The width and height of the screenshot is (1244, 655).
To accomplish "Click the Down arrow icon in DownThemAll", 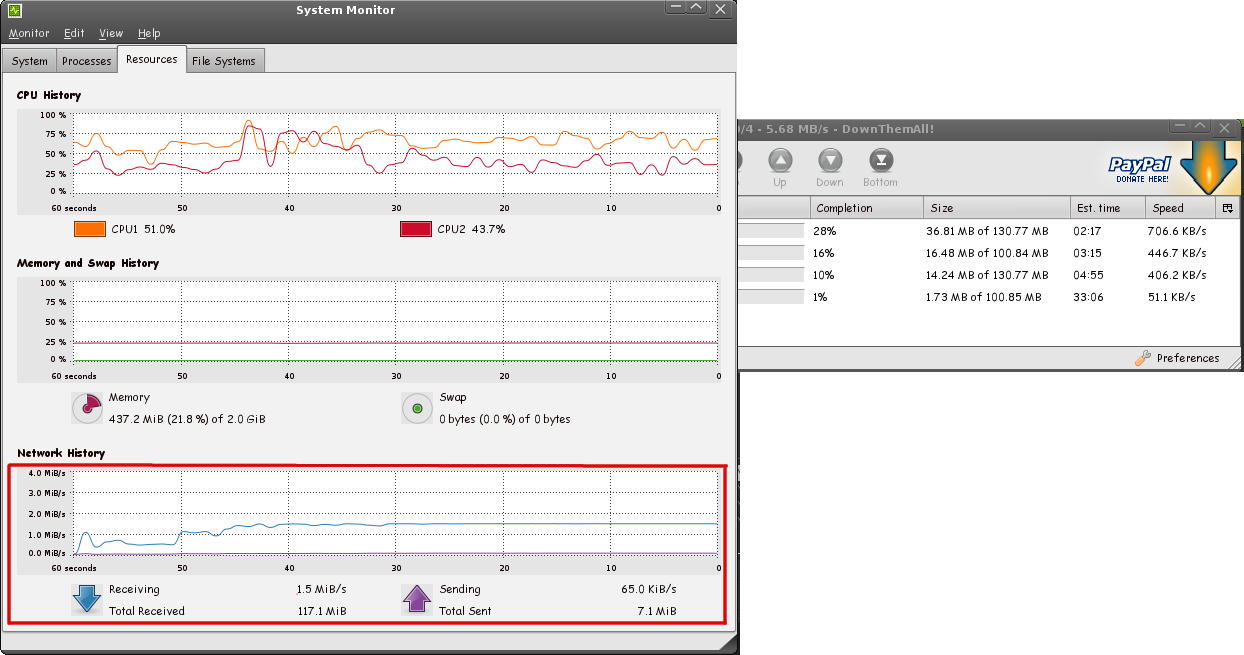I will (829, 162).
